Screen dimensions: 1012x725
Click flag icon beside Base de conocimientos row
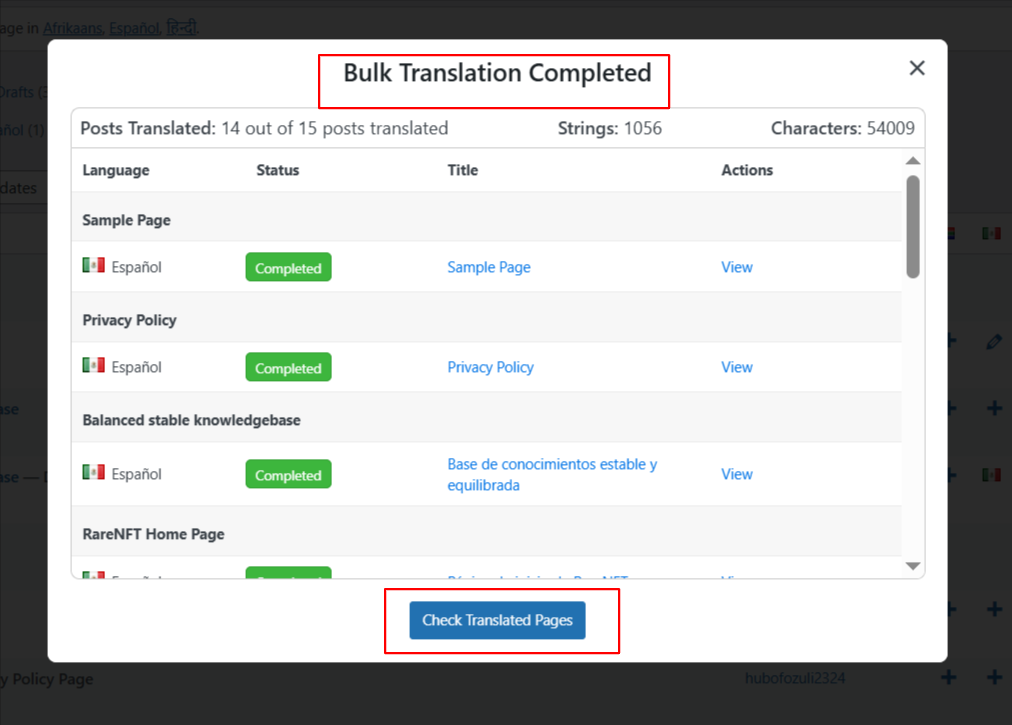tap(94, 473)
